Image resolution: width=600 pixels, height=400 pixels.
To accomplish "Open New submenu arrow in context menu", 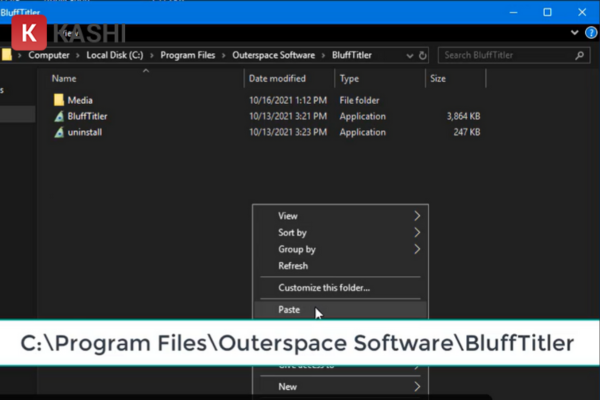I will 417,387.
